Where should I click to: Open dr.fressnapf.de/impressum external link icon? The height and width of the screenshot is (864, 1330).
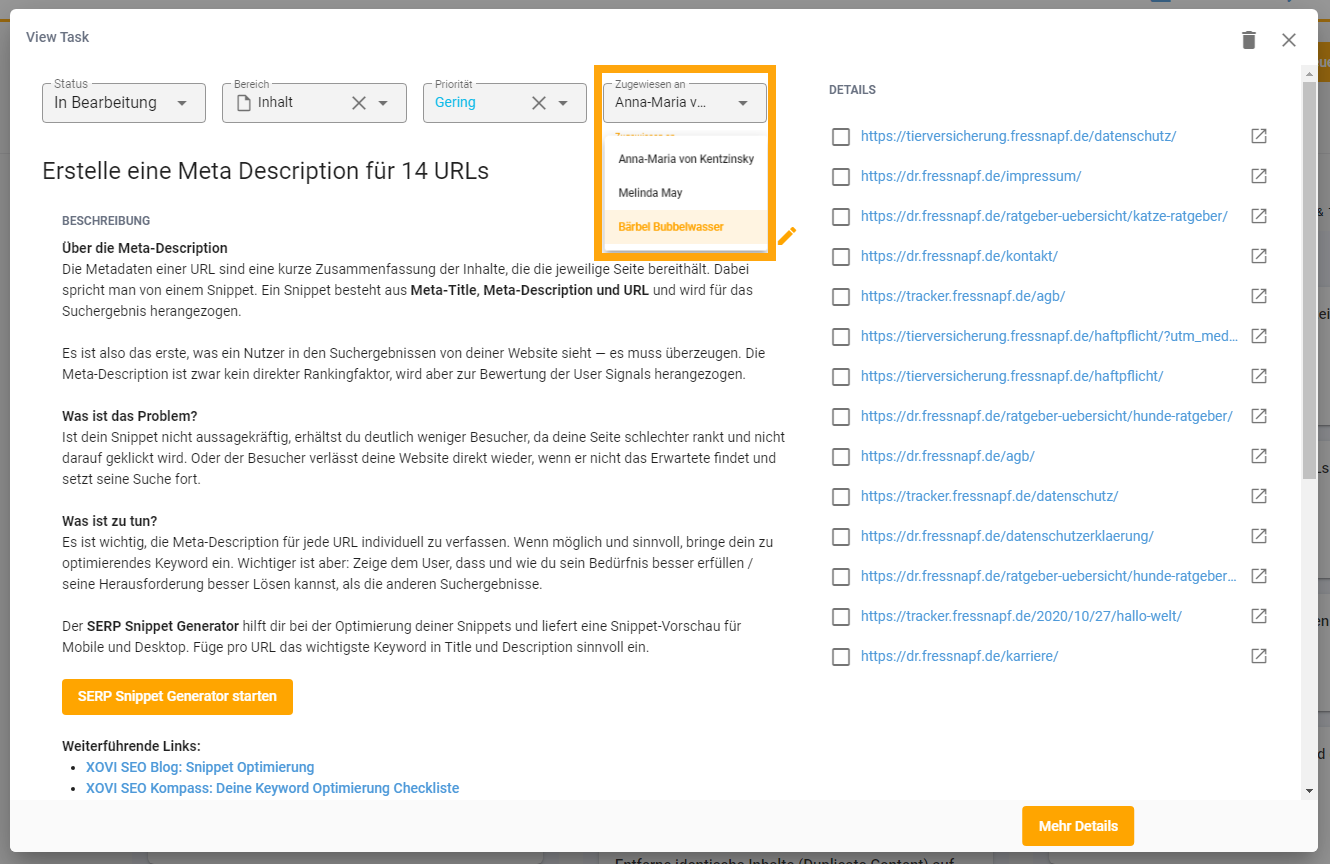(x=1259, y=176)
